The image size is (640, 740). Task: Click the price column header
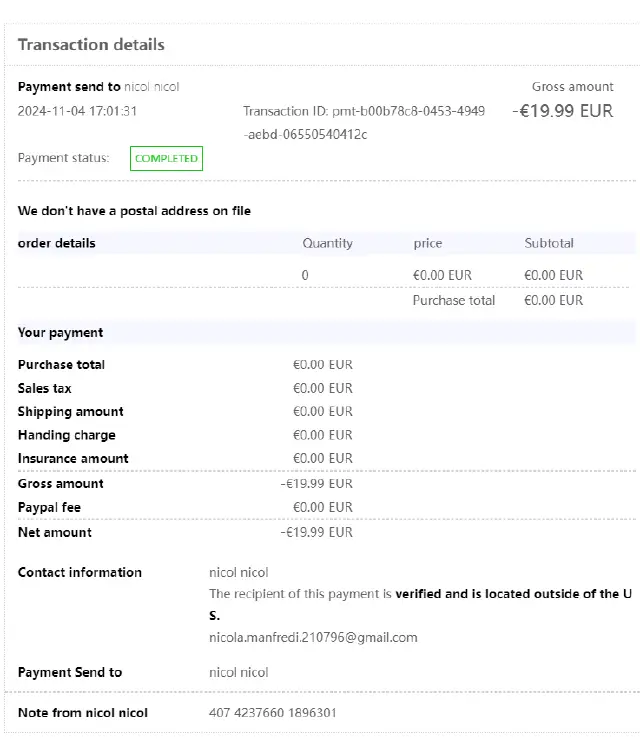(x=427, y=243)
